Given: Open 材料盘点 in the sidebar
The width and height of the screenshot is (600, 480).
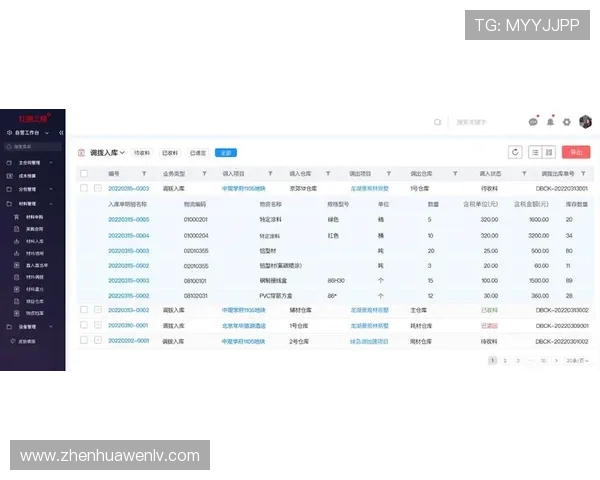Looking at the screenshot, I should [34, 289].
